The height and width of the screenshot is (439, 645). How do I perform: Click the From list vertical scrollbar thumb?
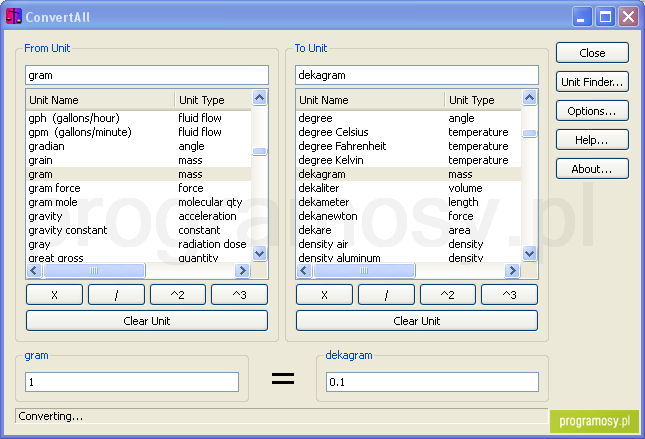[260, 151]
